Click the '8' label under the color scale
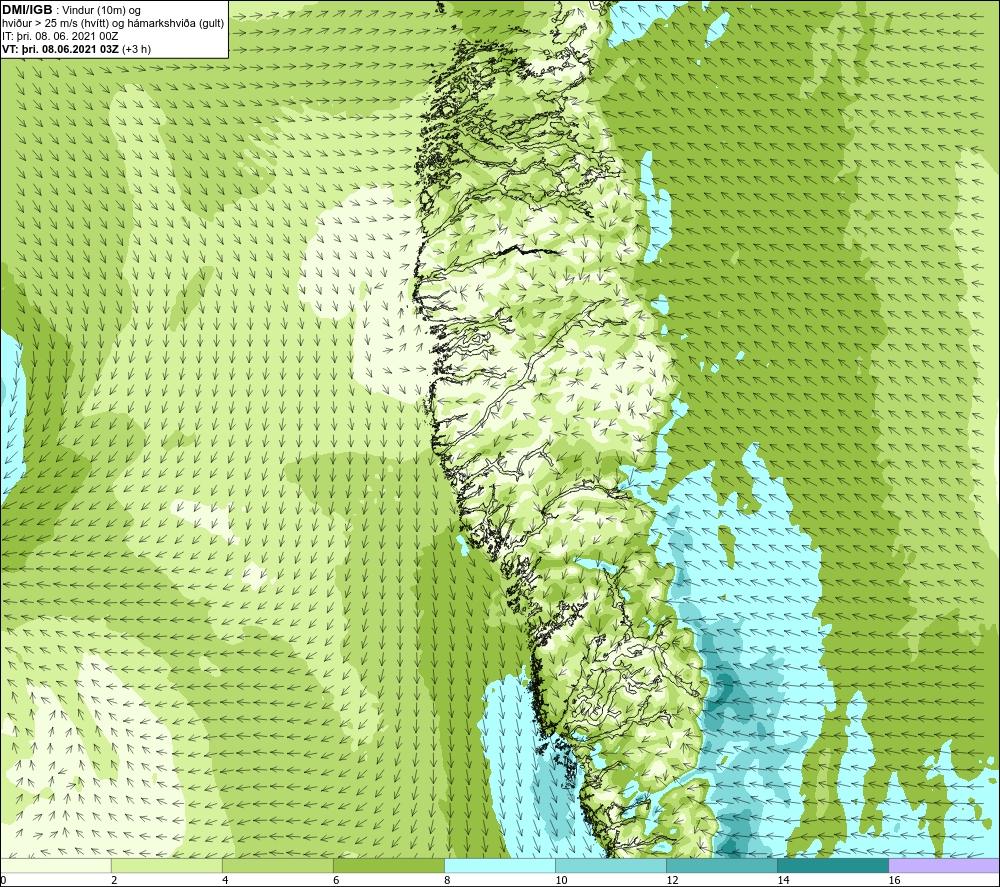1000x887 pixels. tap(447, 881)
